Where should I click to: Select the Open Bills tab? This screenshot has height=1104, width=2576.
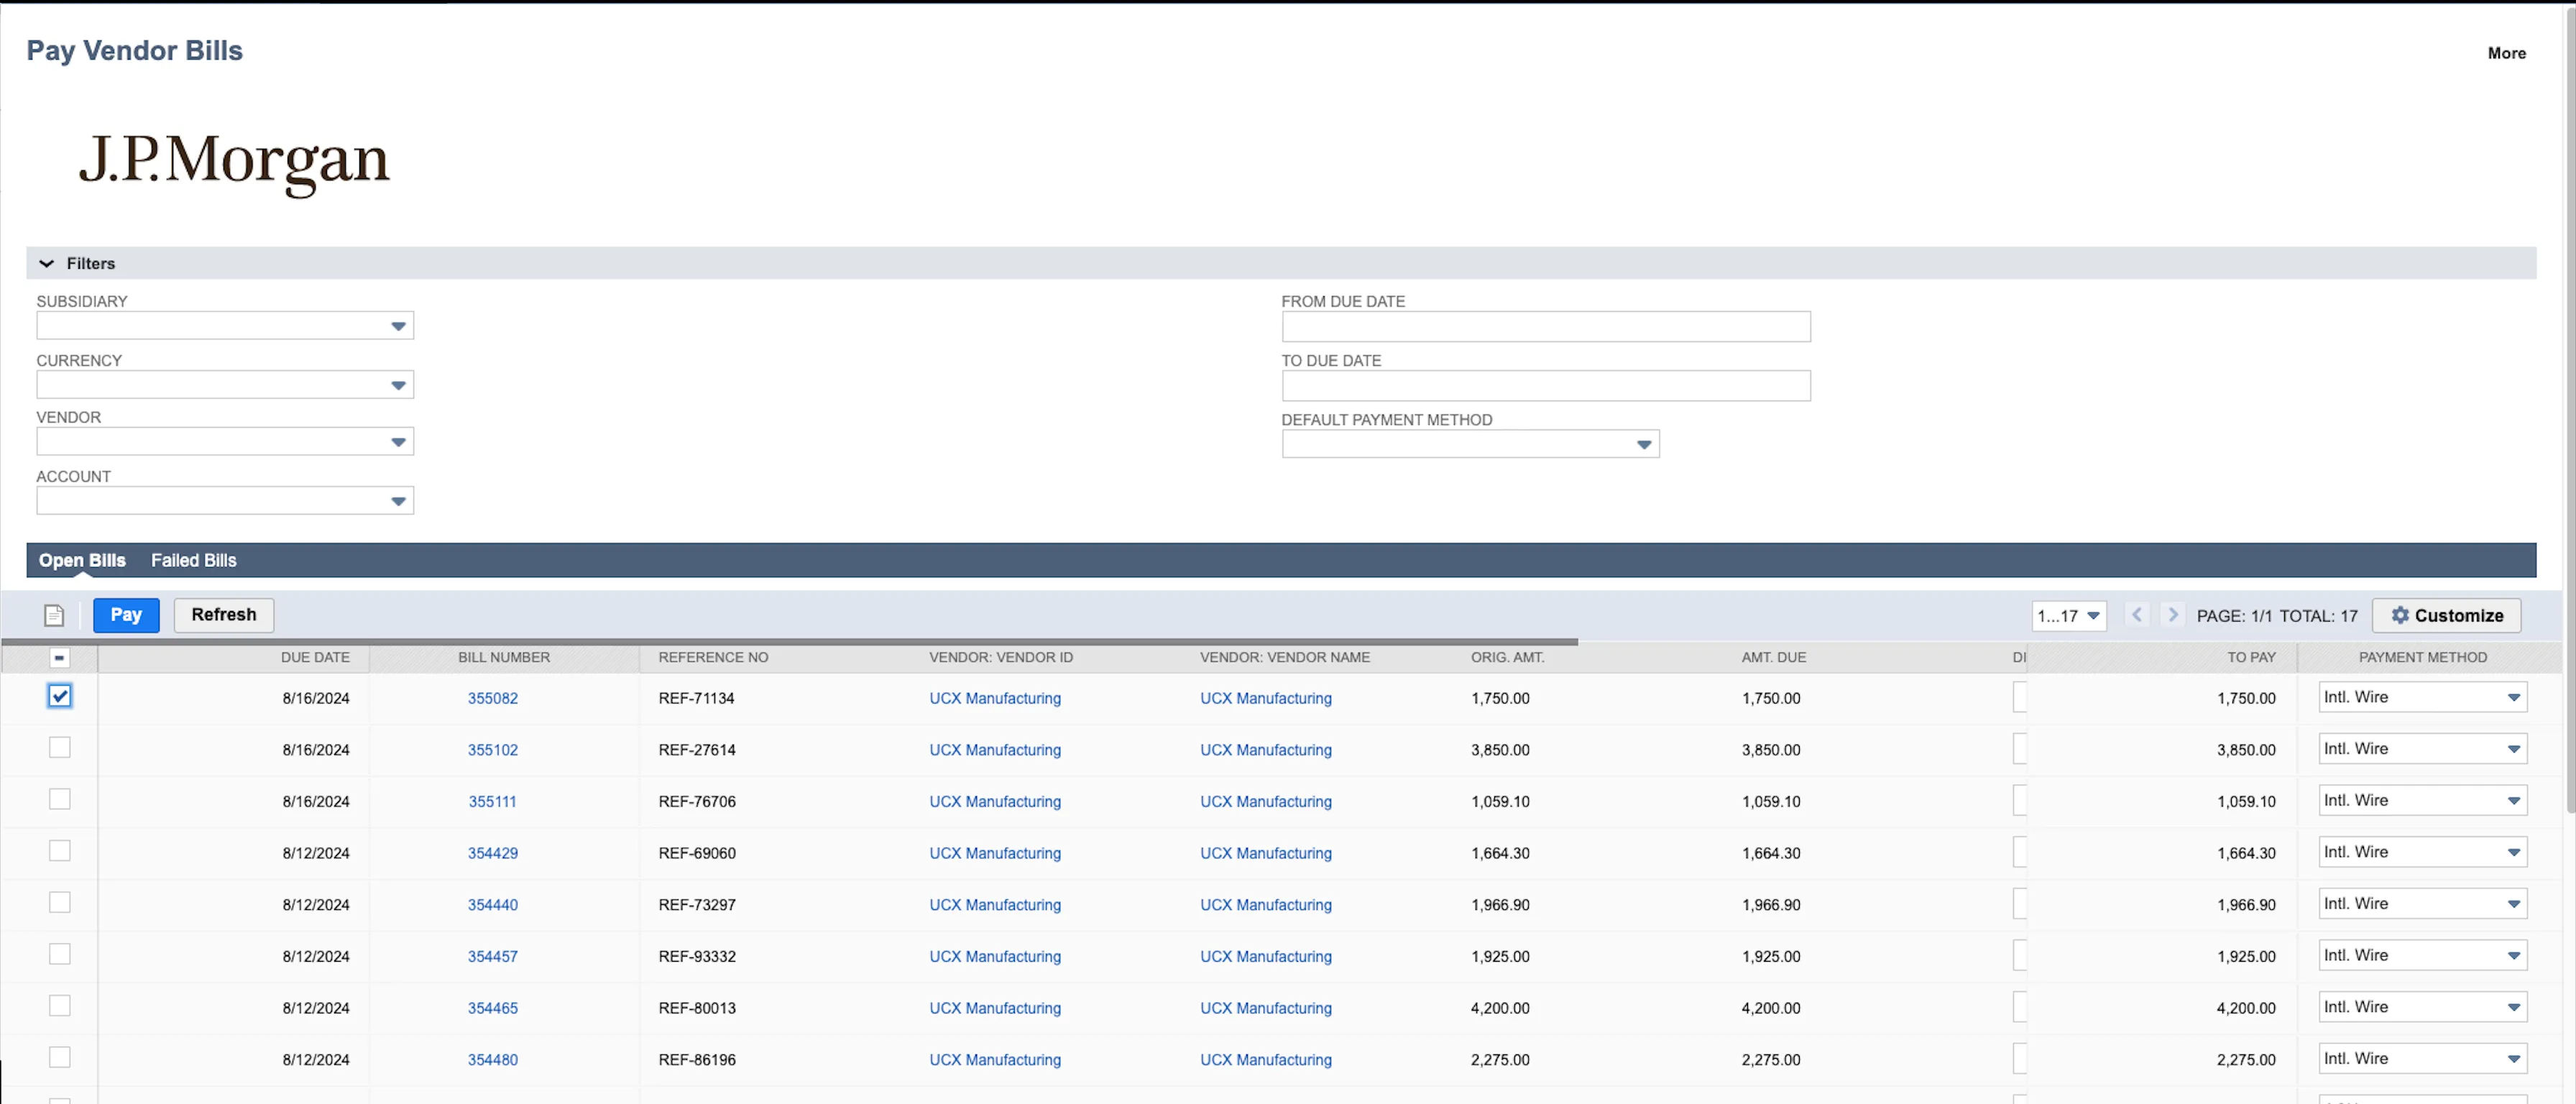point(82,560)
